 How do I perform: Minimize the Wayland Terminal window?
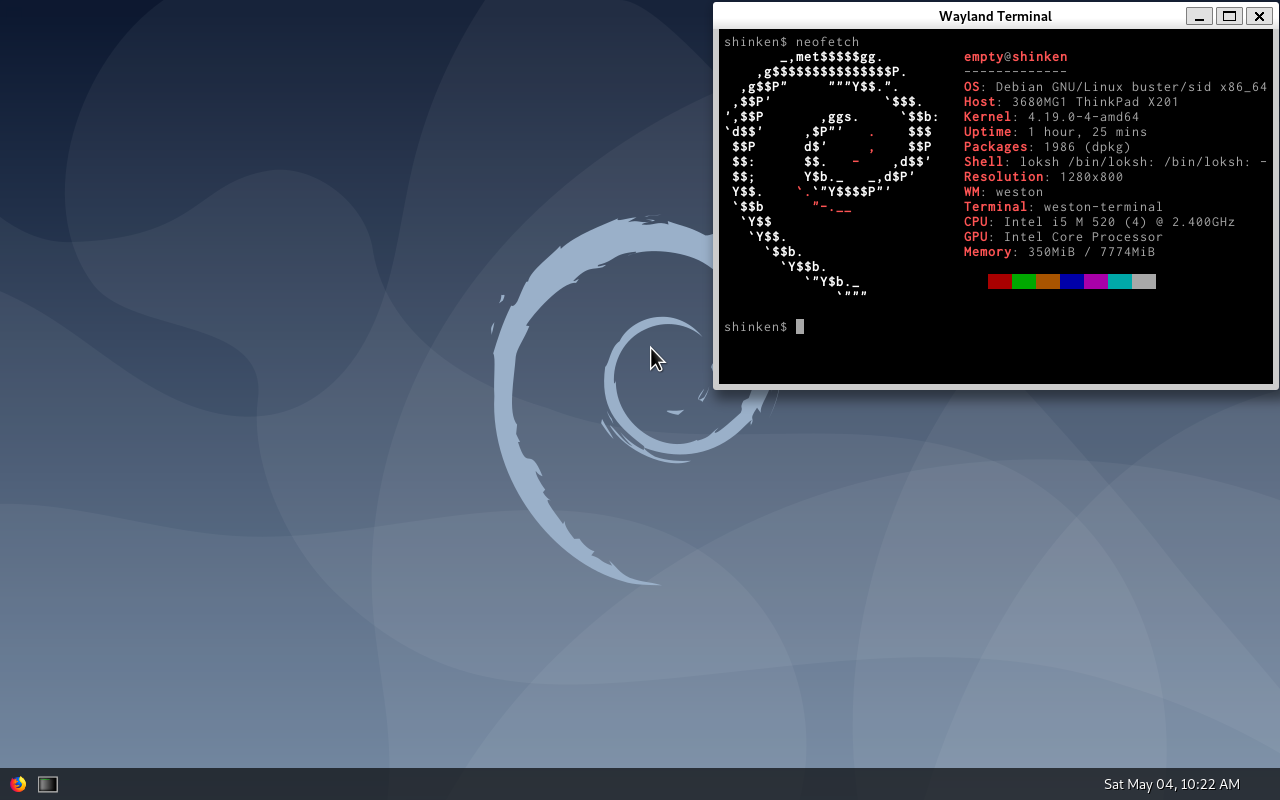[x=1199, y=16]
